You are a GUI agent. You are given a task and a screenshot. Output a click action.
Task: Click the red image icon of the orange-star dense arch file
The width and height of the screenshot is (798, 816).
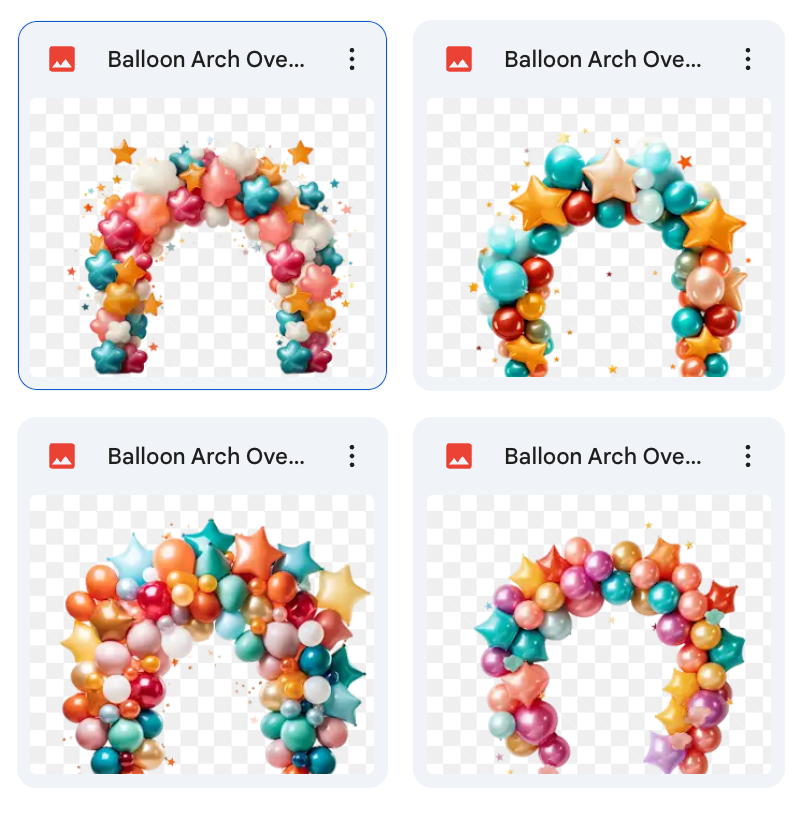(62, 456)
